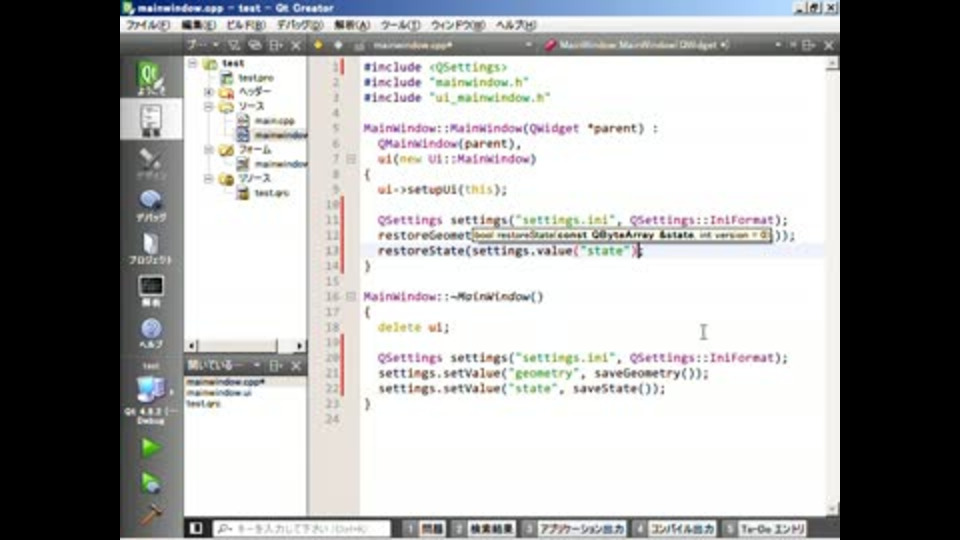Start debugging with the run-debug icon

point(151,482)
